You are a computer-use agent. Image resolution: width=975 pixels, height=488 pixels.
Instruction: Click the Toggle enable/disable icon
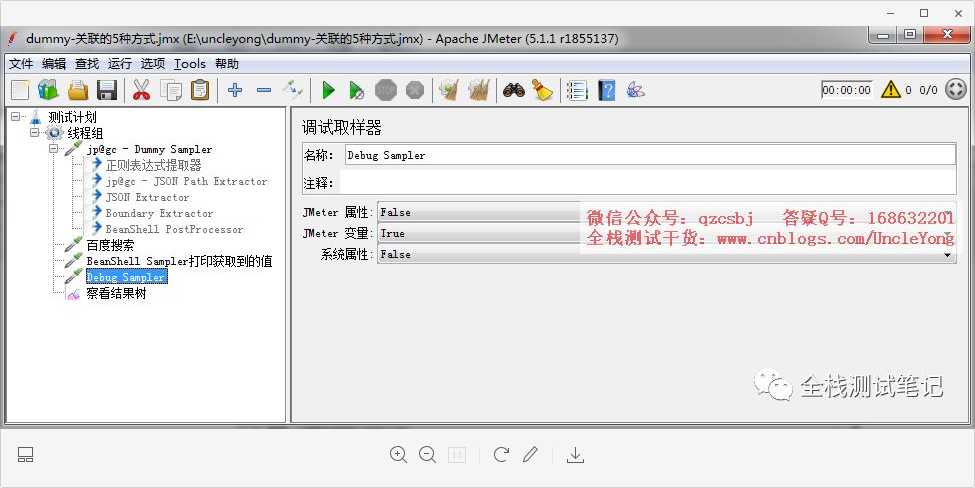292,90
